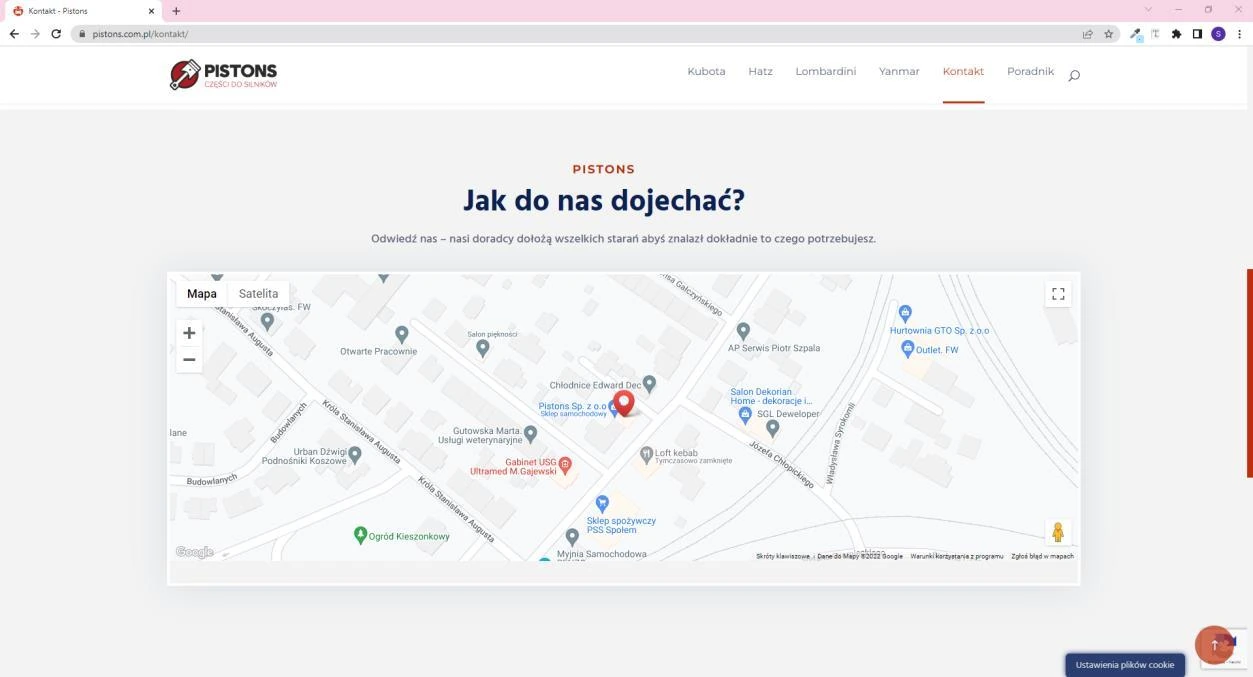Bookmark this page with star icon
1253x677 pixels.
pos(1109,34)
